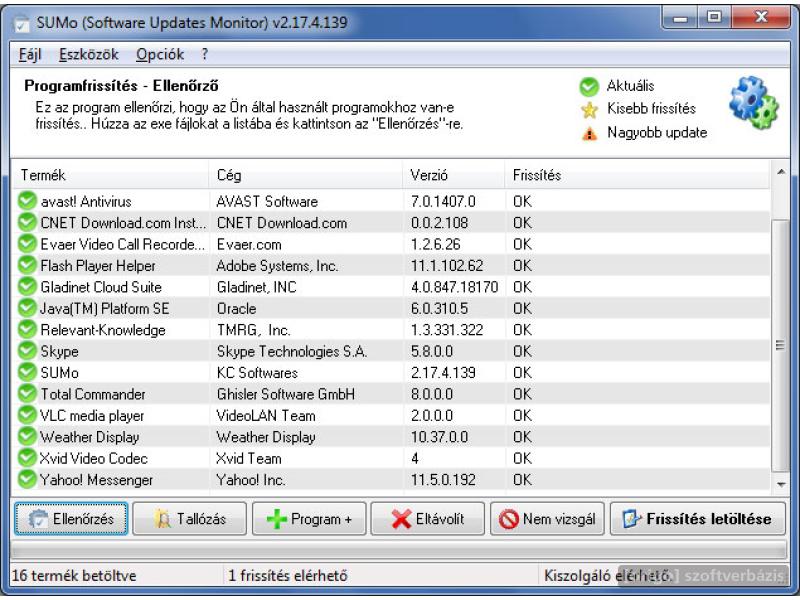Click the KC Softwares company cell
Screen dimensions: 800x600
[257, 373]
